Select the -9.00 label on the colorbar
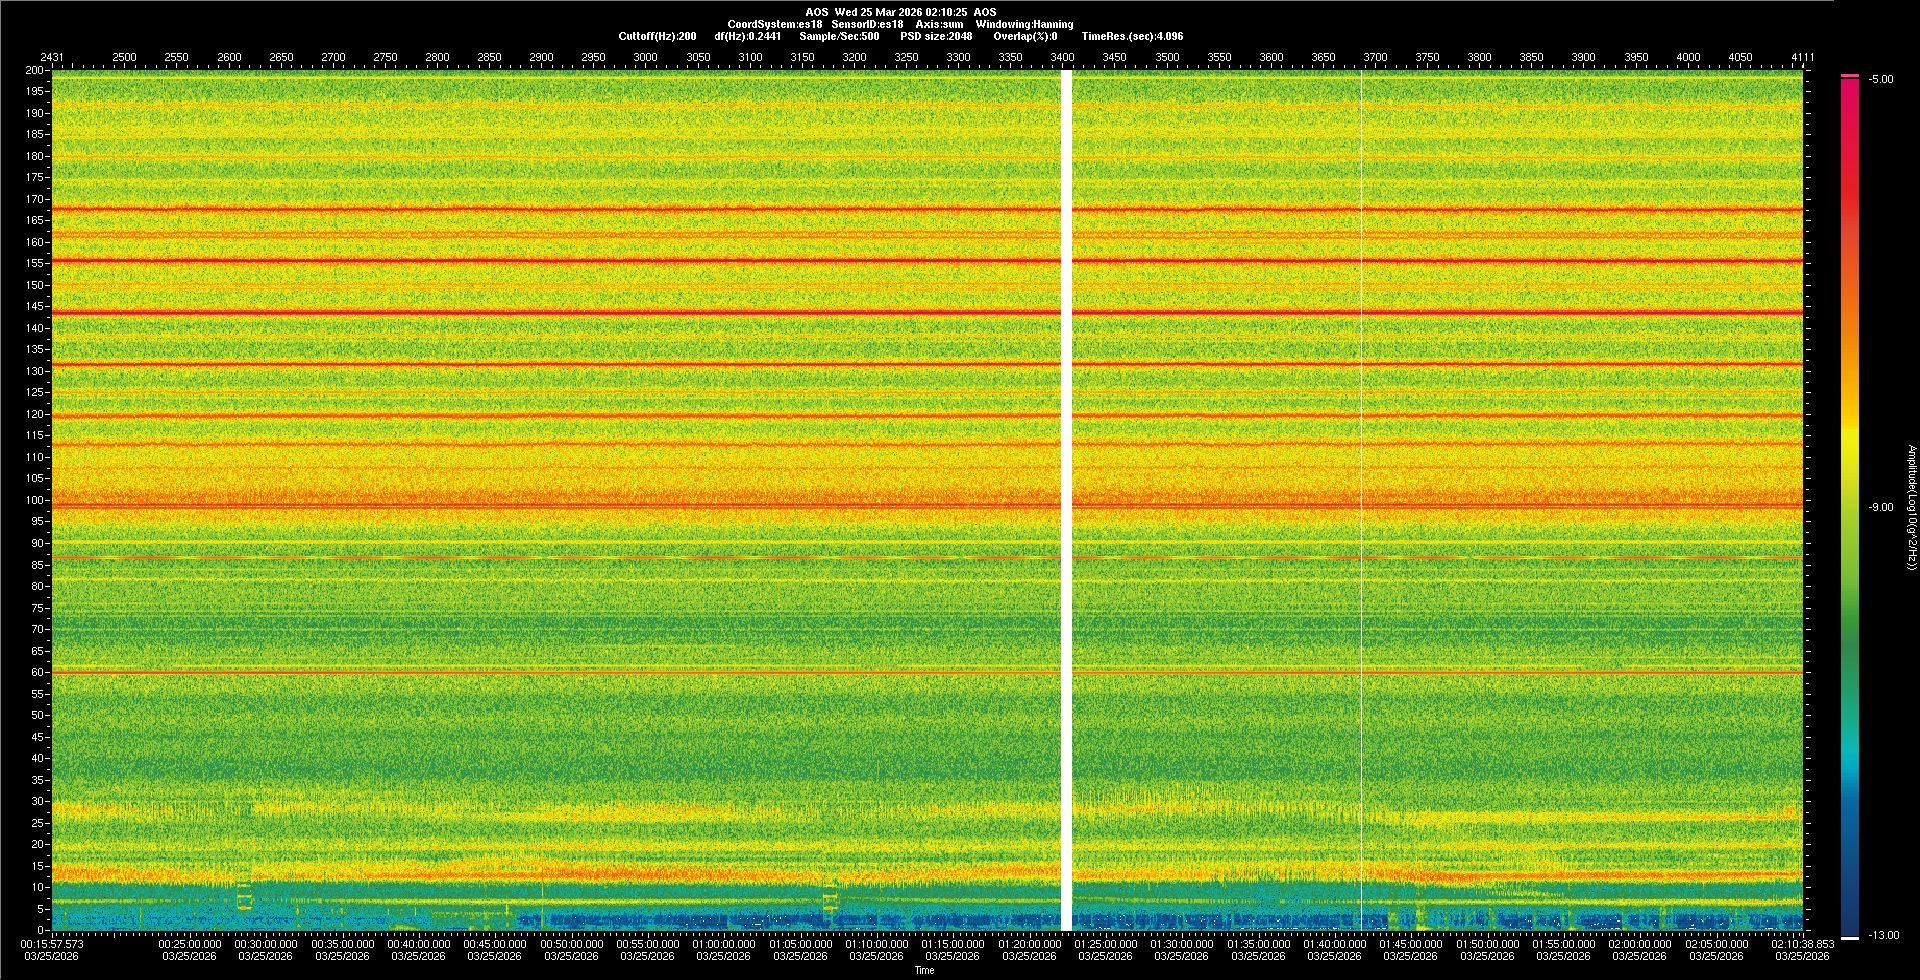Viewport: 1920px width, 980px height. click(x=1880, y=508)
